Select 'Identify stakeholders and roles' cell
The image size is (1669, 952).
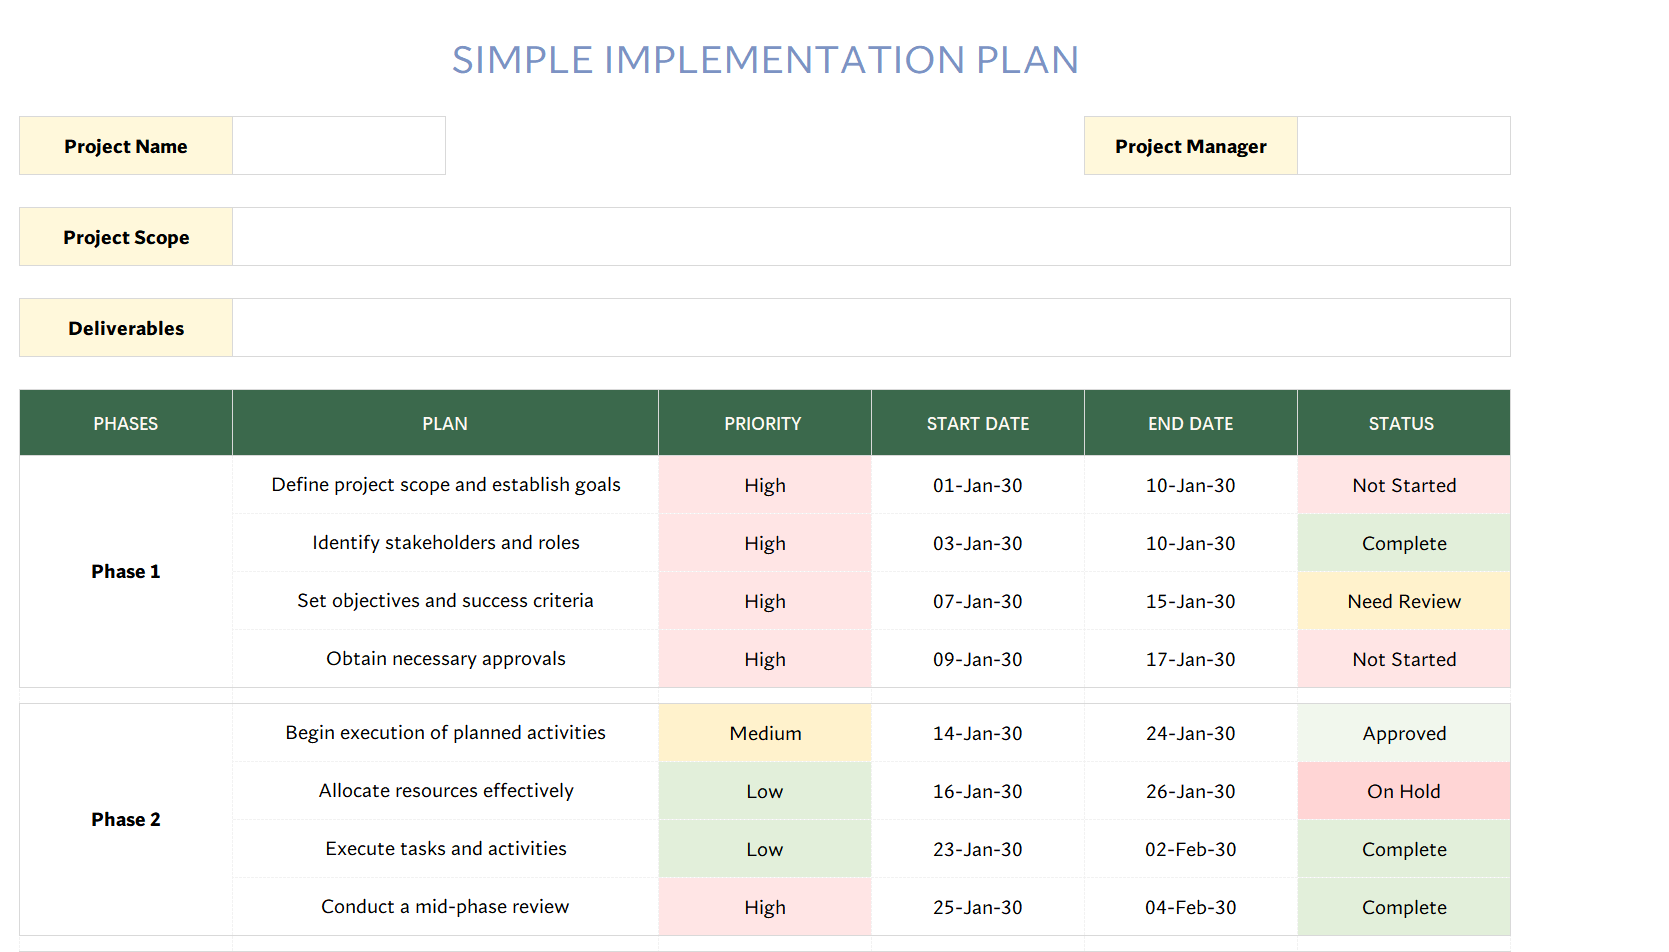coord(445,543)
